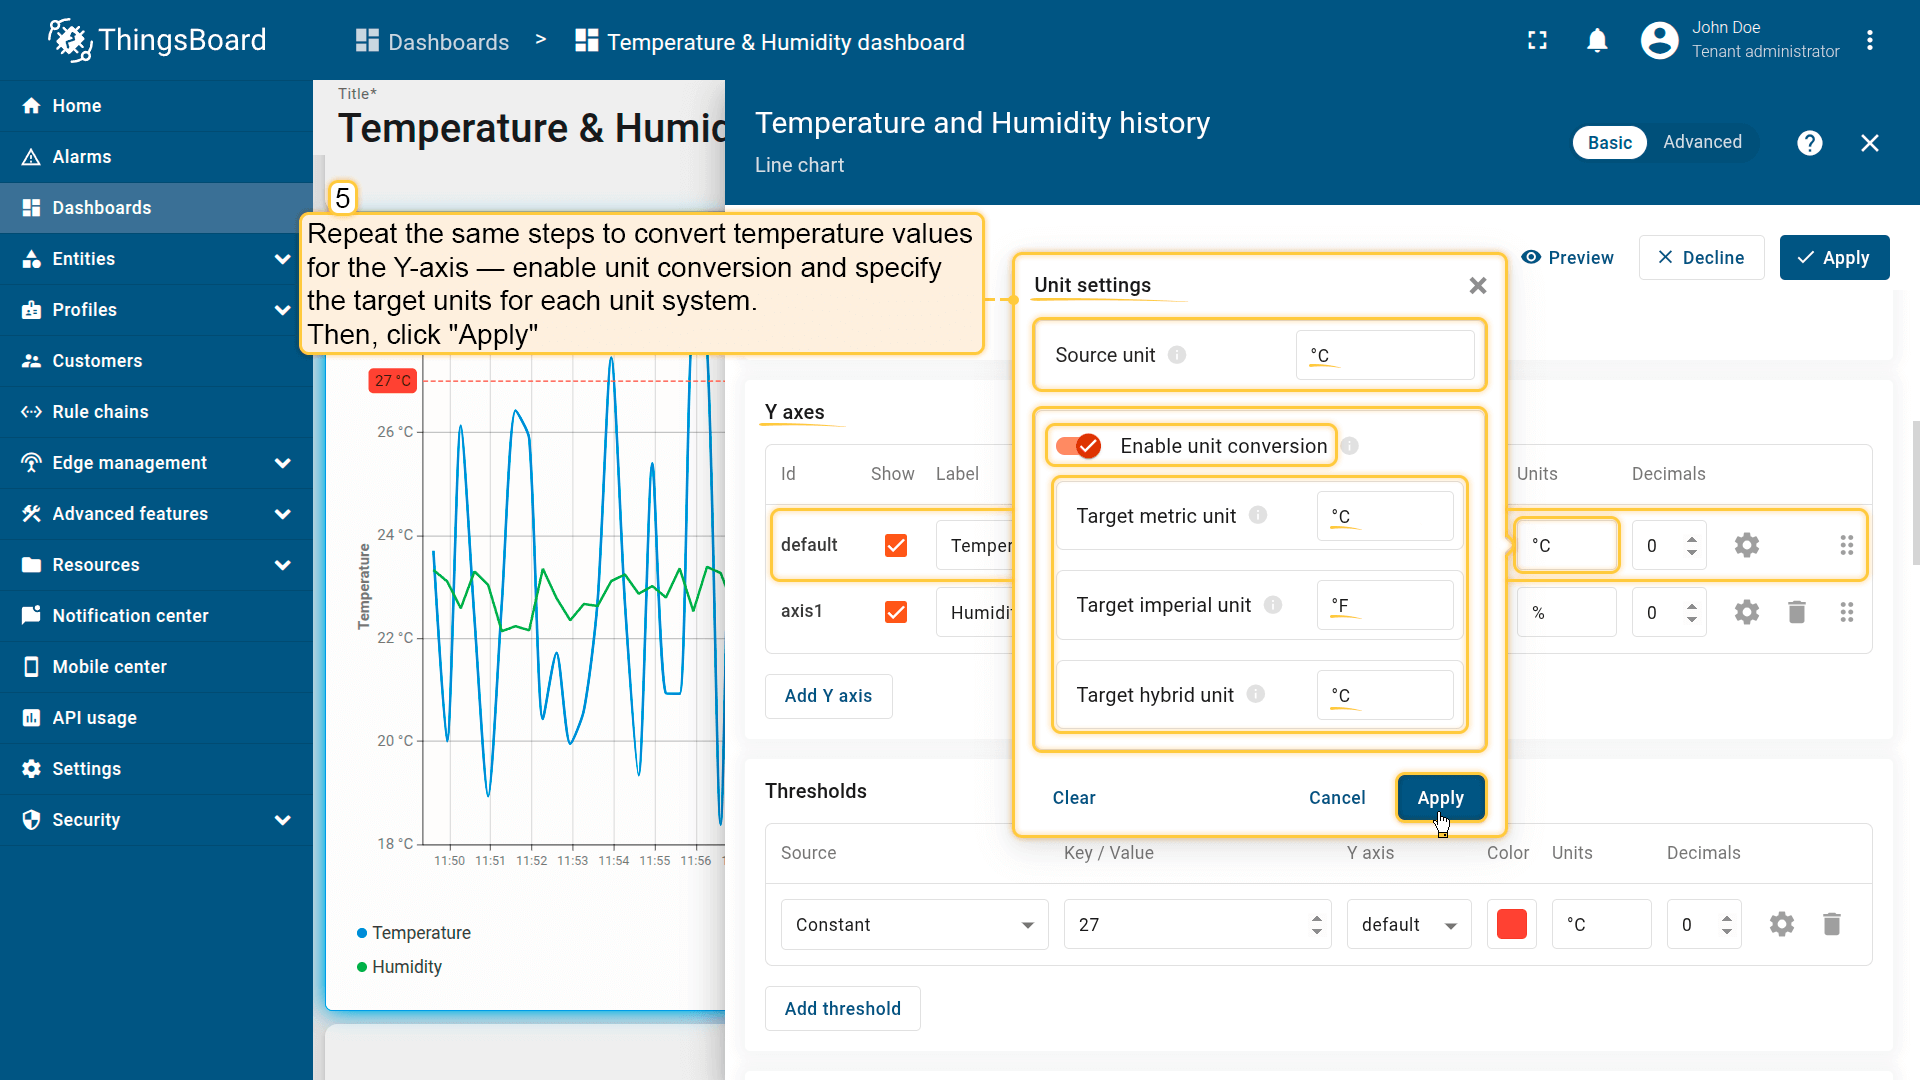Uncheck Show for default axis

pos(895,545)
